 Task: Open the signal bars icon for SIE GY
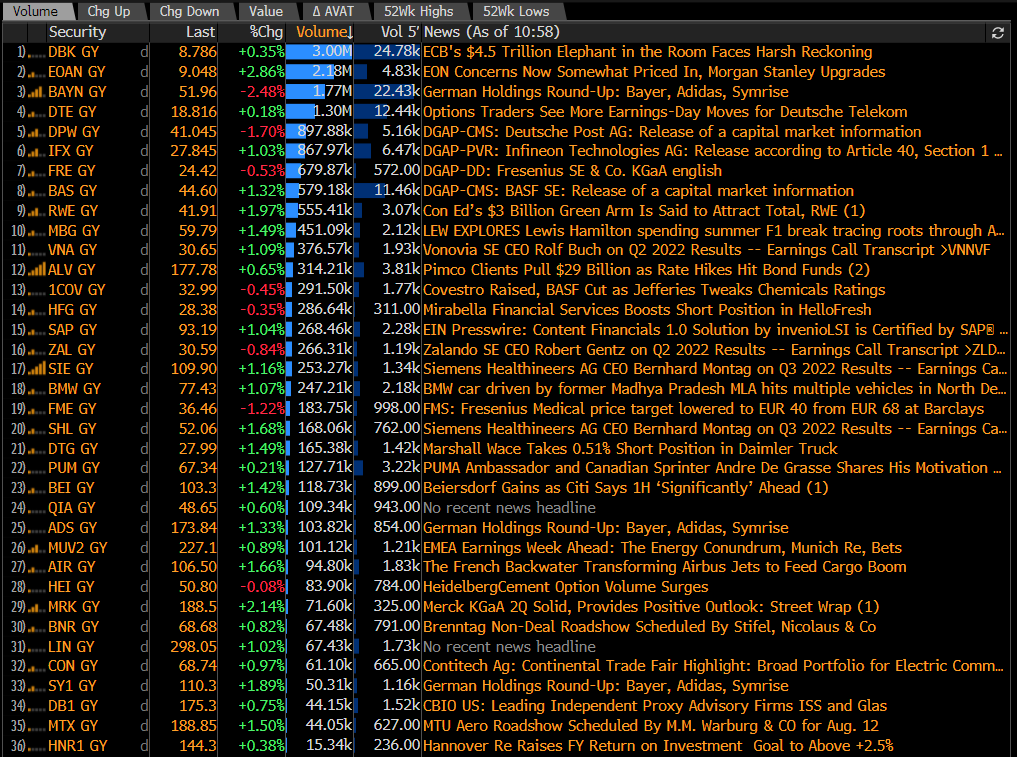[x=37, y=370]
